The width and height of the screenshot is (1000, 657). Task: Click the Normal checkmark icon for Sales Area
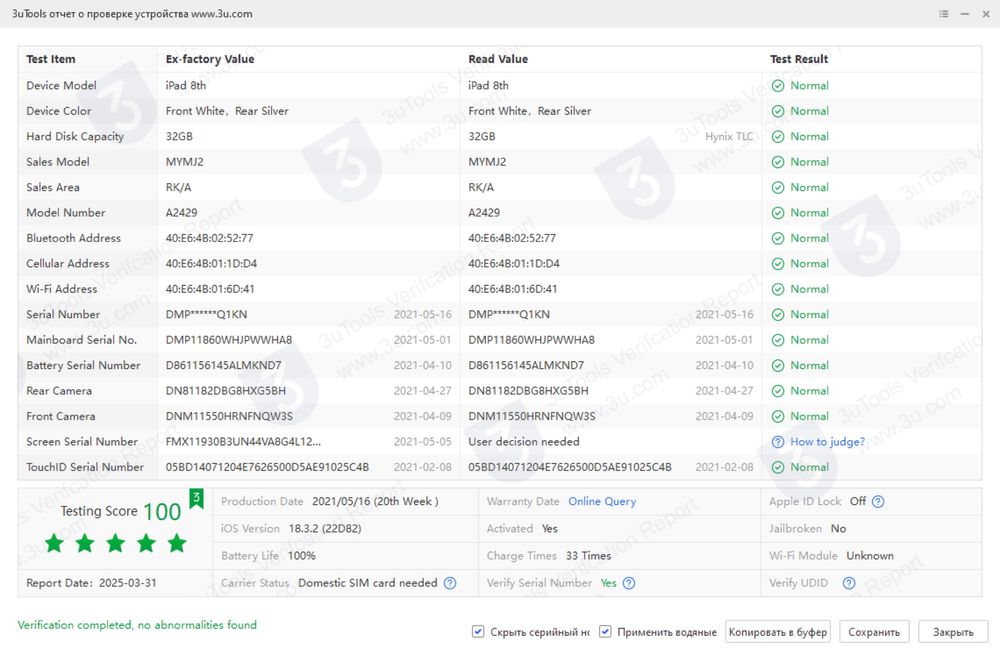click(777, 188)
